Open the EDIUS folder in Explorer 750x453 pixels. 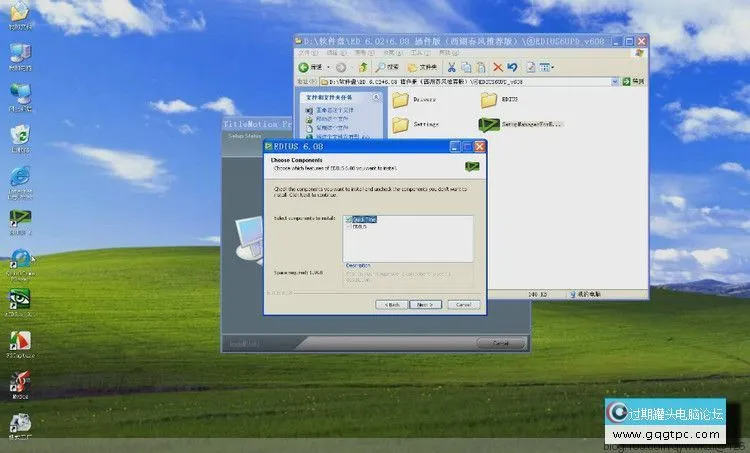tap(489, 100)
